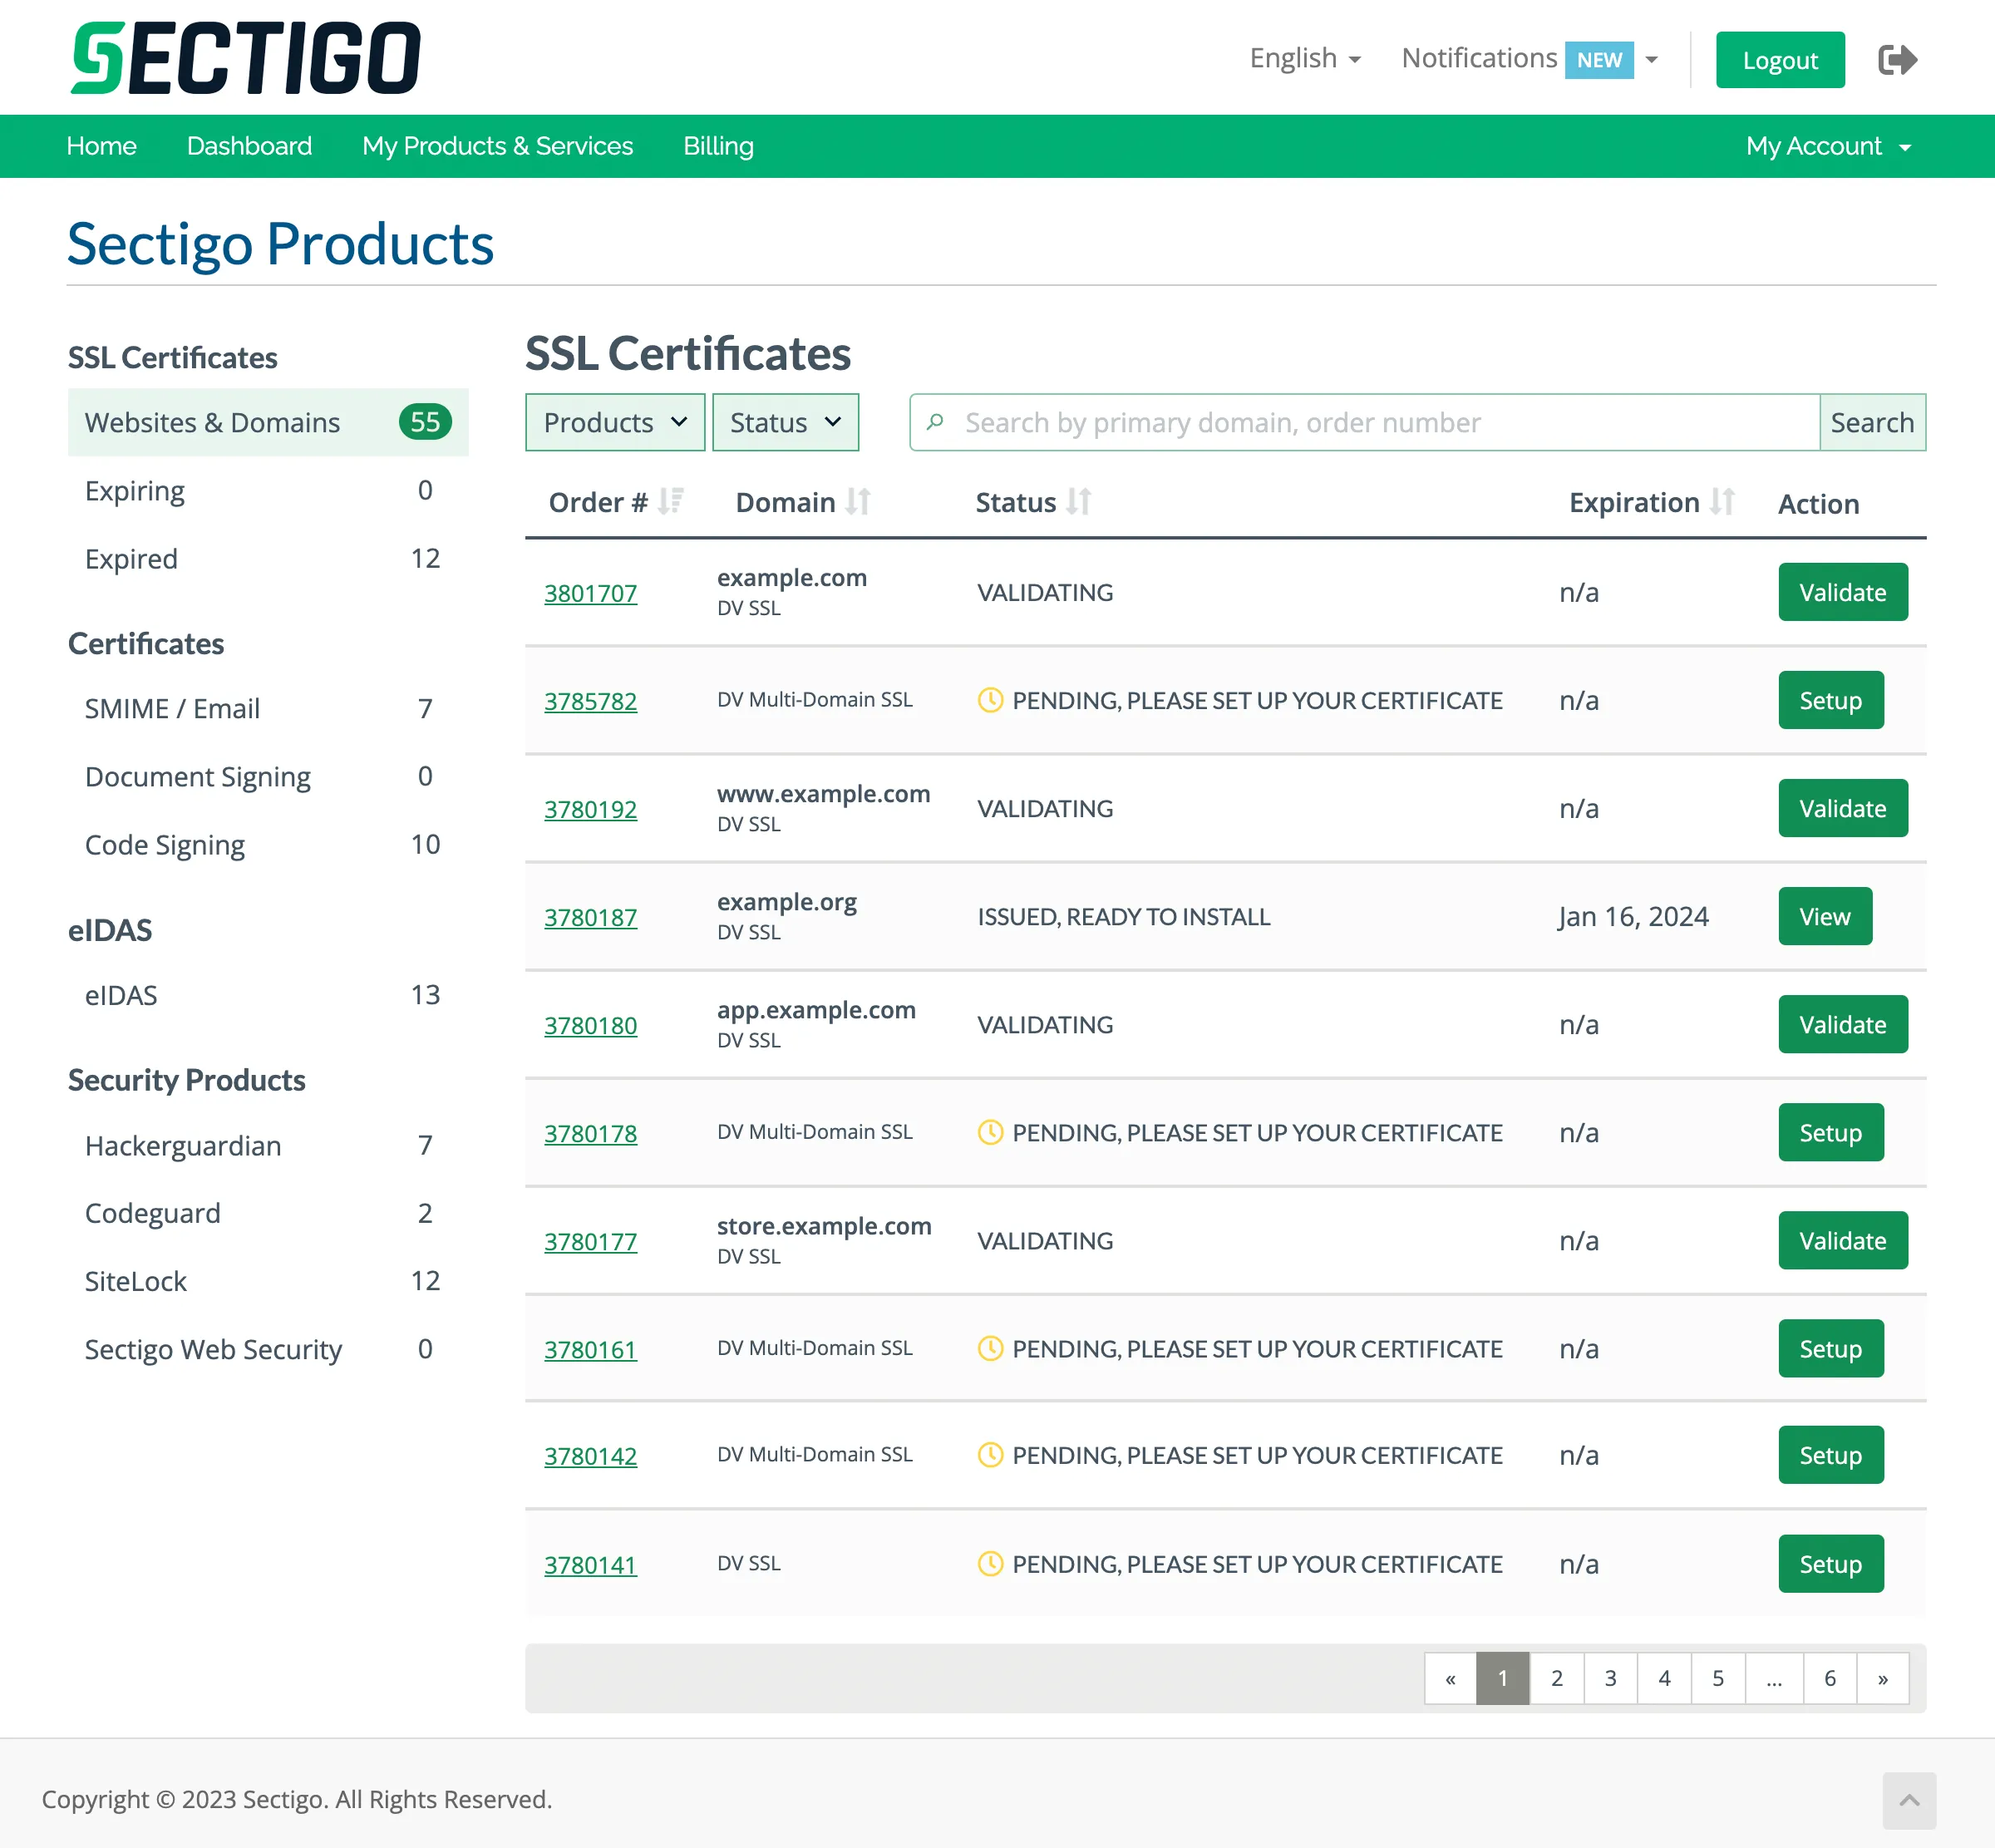1995x1848 pixels.
Task: Click the logout arrow icon top right
Action: tap(1896, 59)
